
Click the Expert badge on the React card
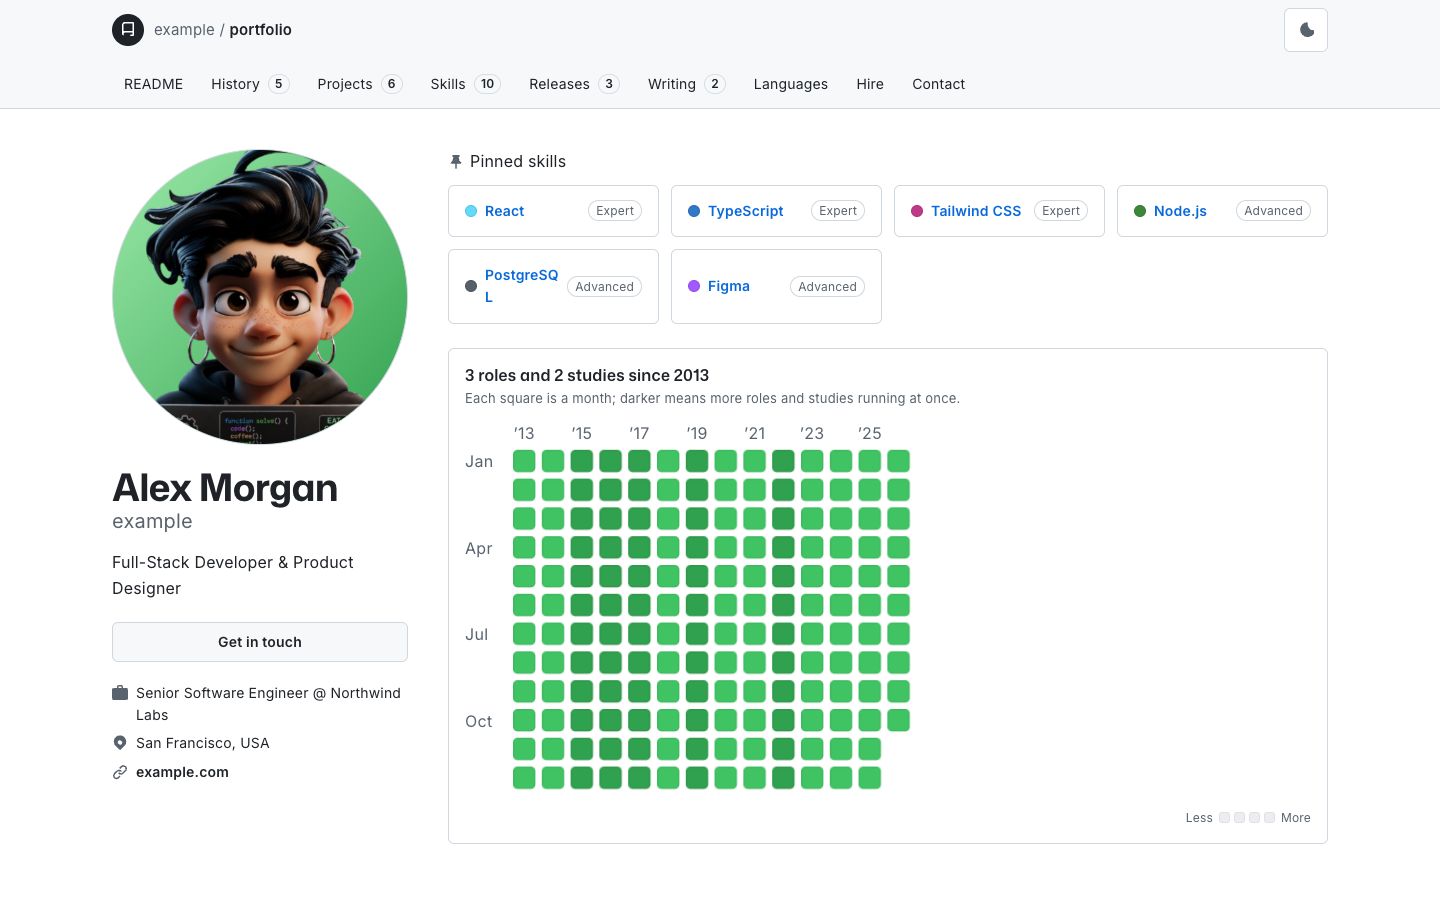click(x=615, y=211)
